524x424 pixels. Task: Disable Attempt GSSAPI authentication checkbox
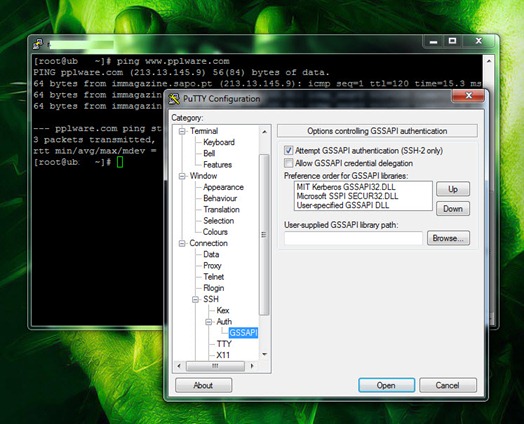288,150
